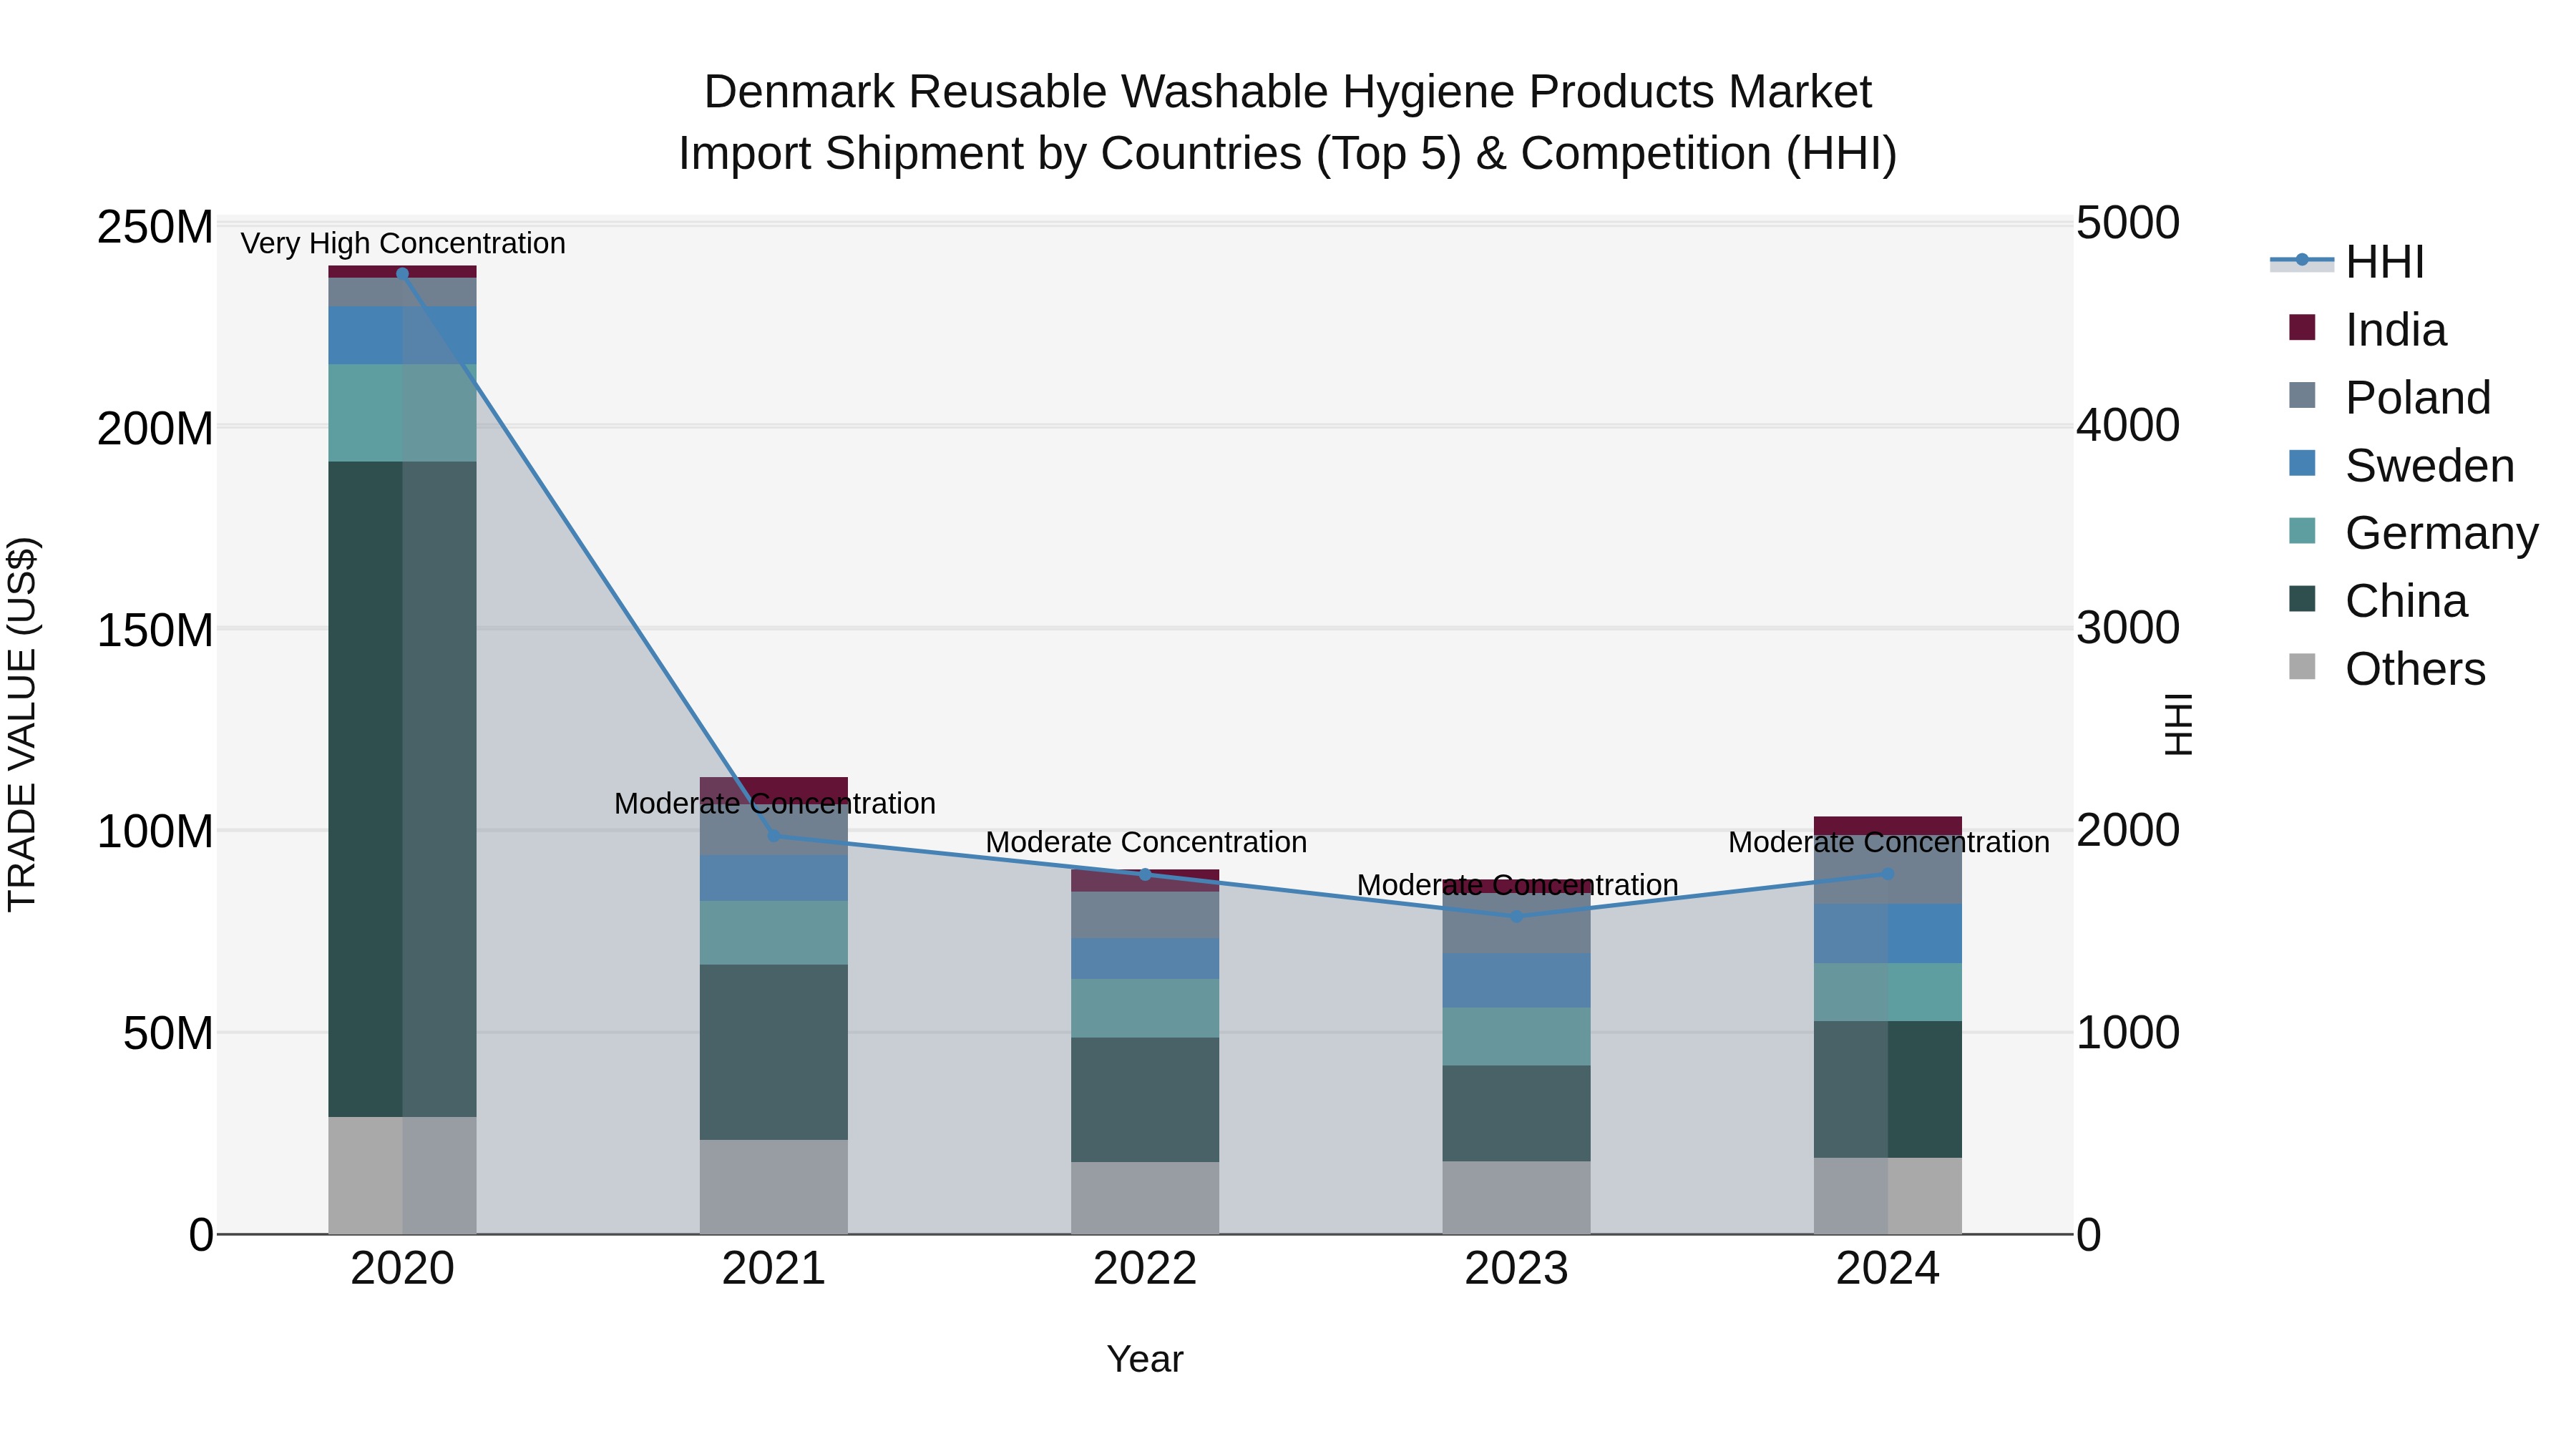Toggle the China legend entry
The width and height of the screenshot is (2576, 1449).
click(2378, 600)
